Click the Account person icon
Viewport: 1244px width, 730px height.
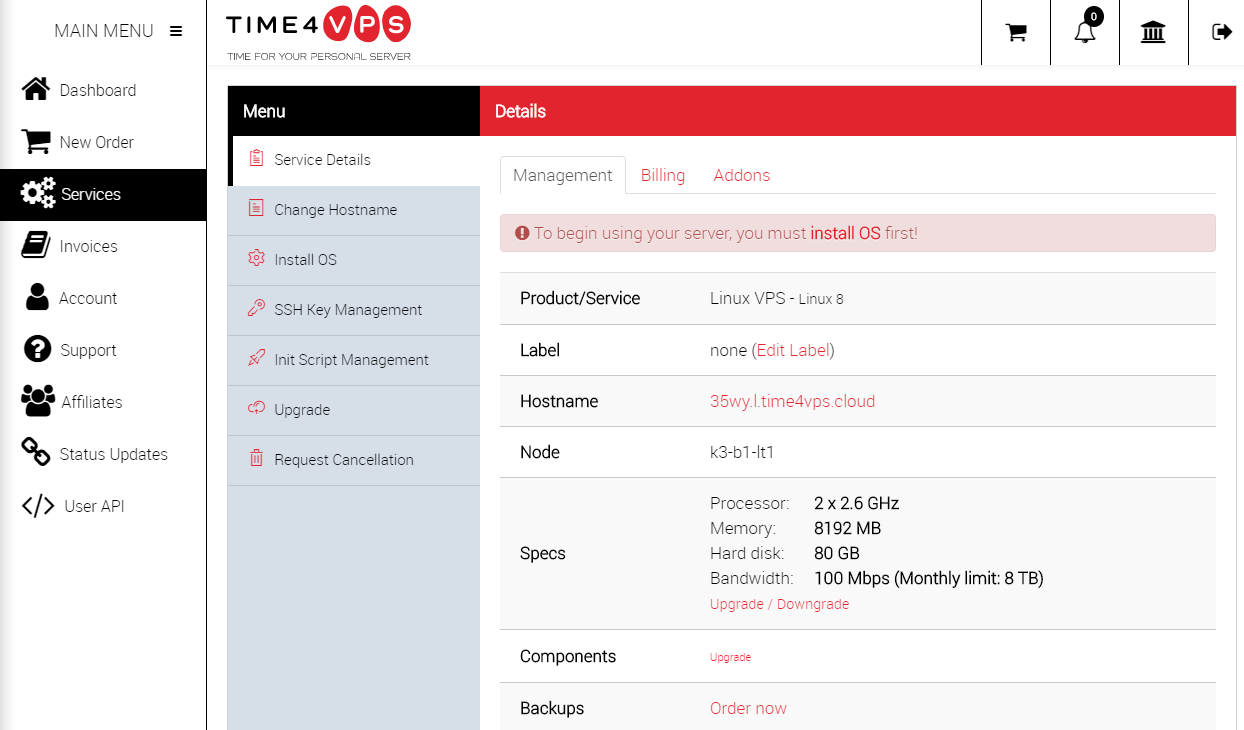tap(37, 297)
